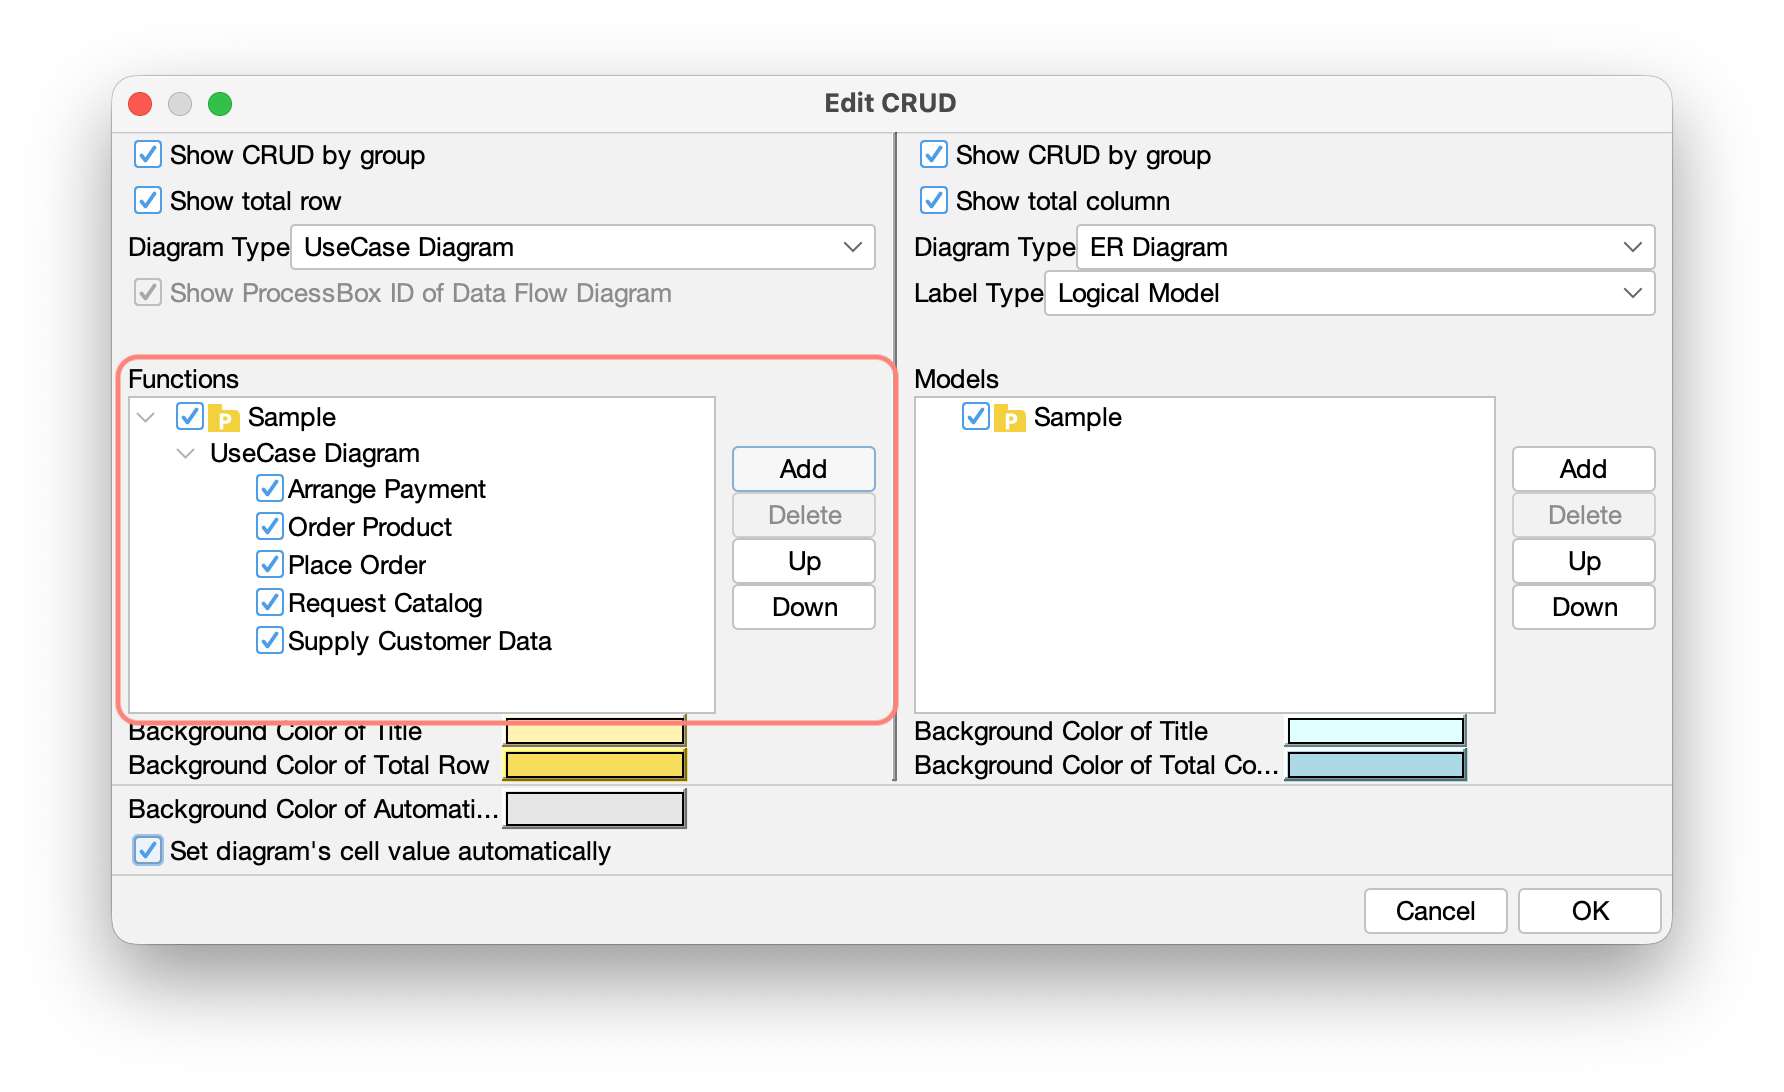The height and width of the screenshot is (1092, 1784).
Task: Uncheck the Arrange Payment use case
Action: click(268, 488)
